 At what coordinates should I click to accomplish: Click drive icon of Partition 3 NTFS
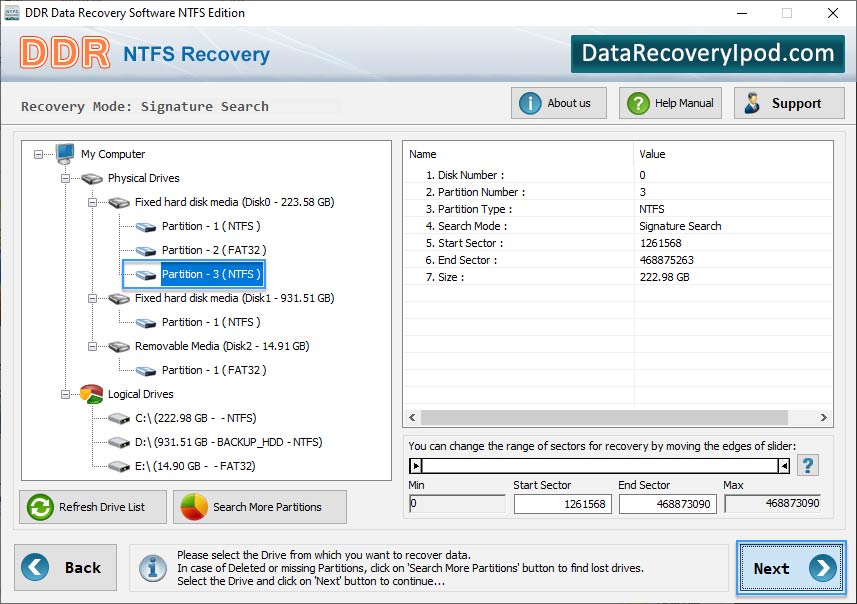point(146,275)
